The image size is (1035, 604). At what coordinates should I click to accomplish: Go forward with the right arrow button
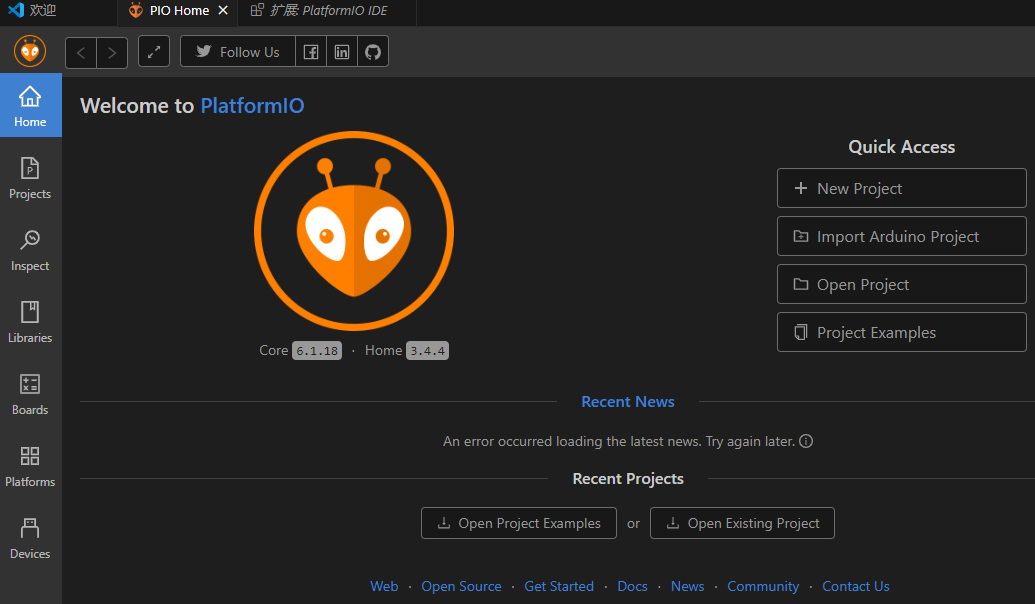coord(112,52)
